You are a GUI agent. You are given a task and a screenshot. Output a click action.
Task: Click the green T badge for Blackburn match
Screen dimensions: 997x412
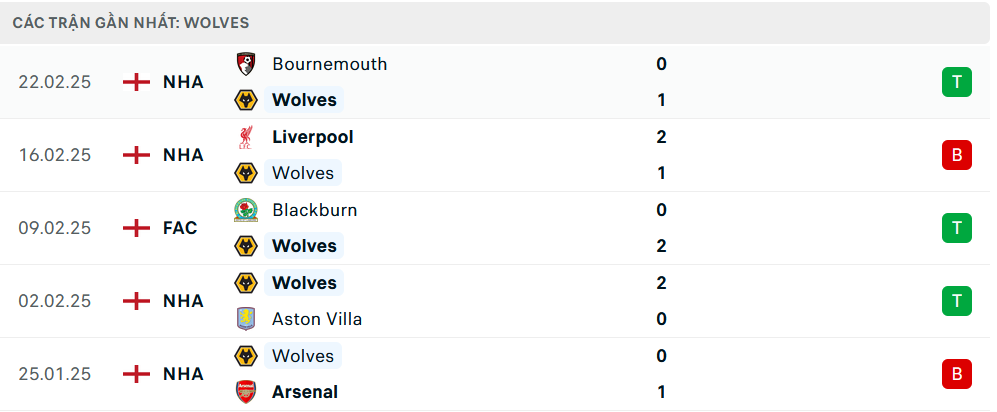click(956, 228)
